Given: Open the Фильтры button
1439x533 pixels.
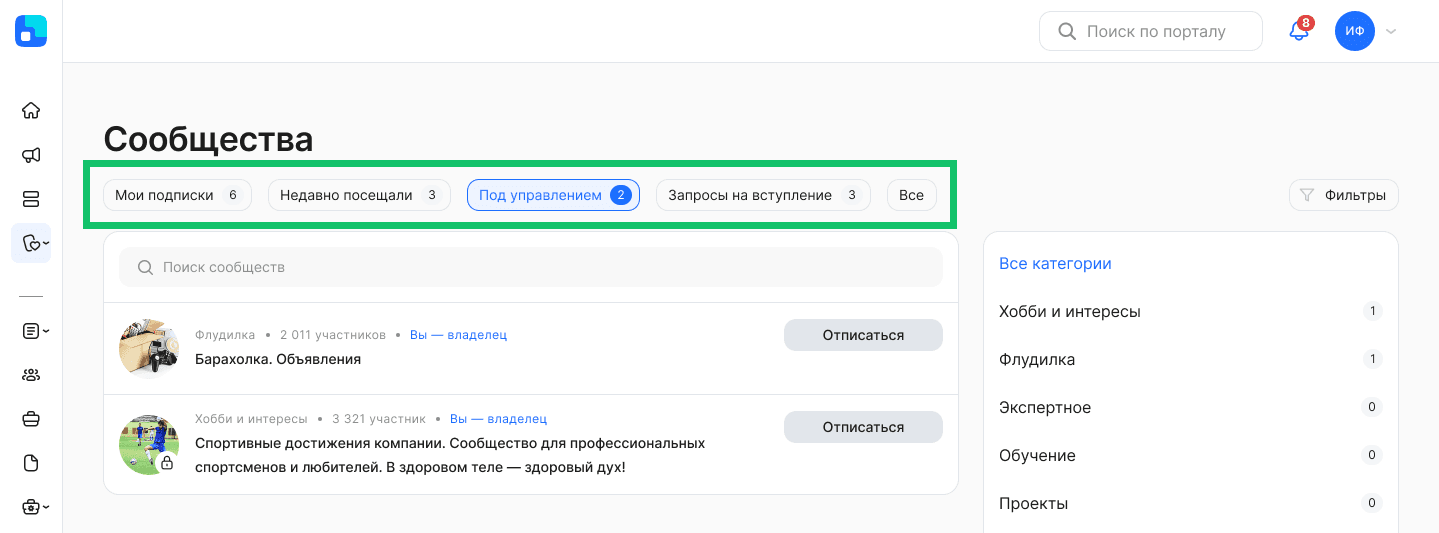Looking at the screenshot, I should tap(1344, 195).
